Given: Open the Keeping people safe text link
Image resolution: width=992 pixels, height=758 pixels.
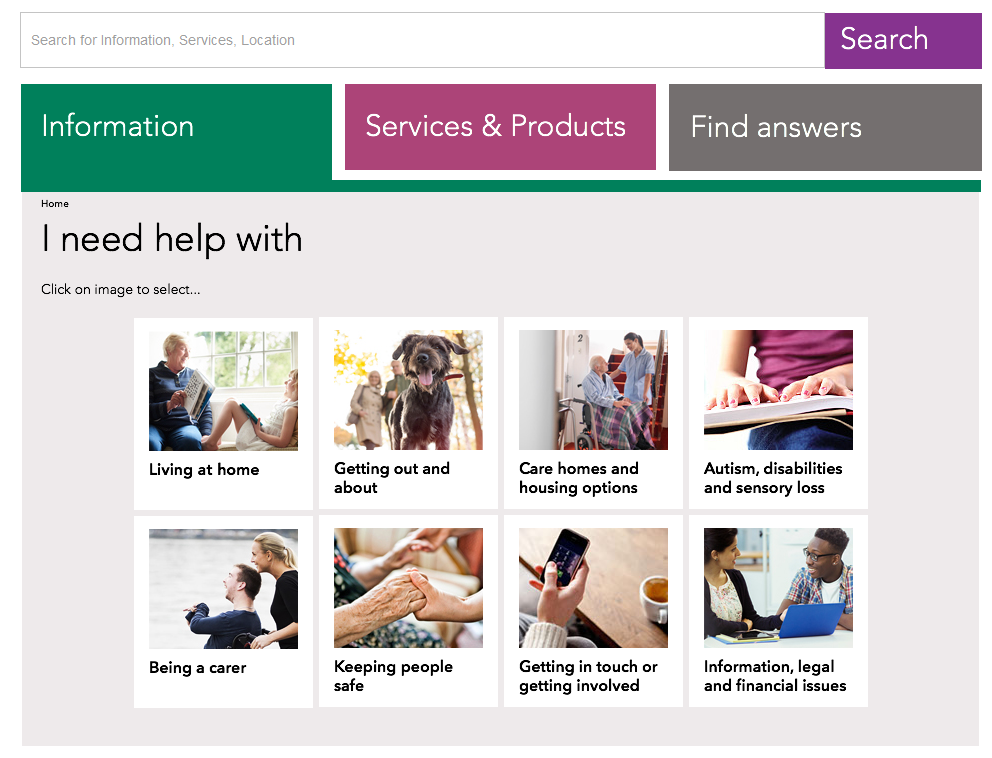Looking at the screenshot, I should (x=394, y=676).
